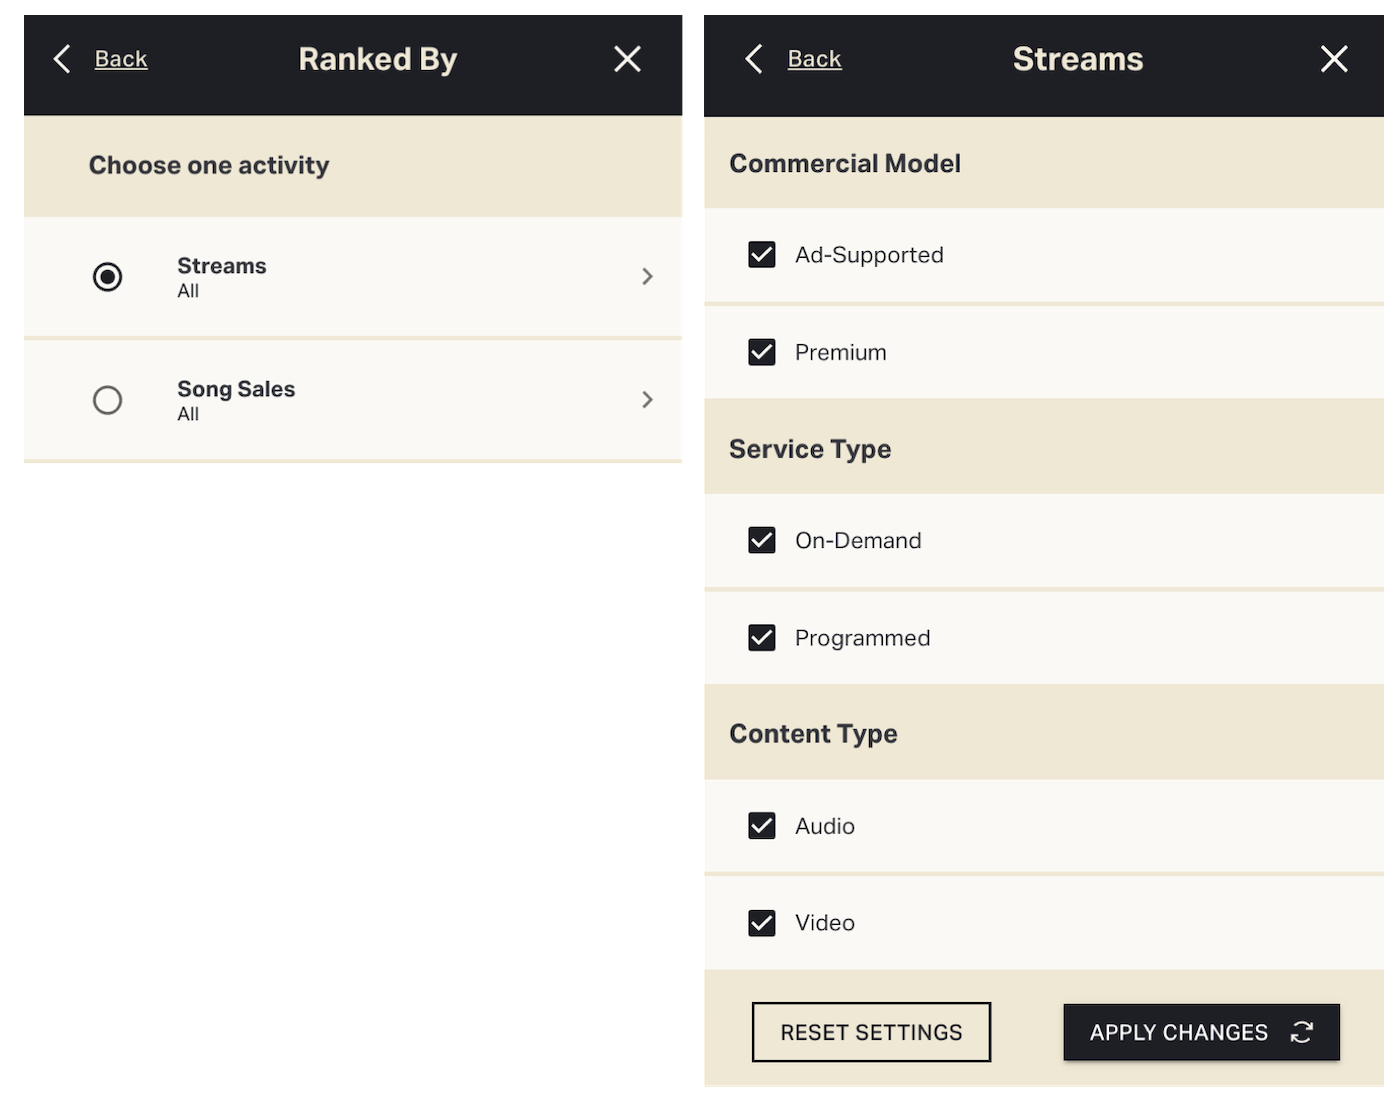This screenshot has width=1400, height=1109.
Task: Expand Song Sales options via its chevron
Action: 647,400
